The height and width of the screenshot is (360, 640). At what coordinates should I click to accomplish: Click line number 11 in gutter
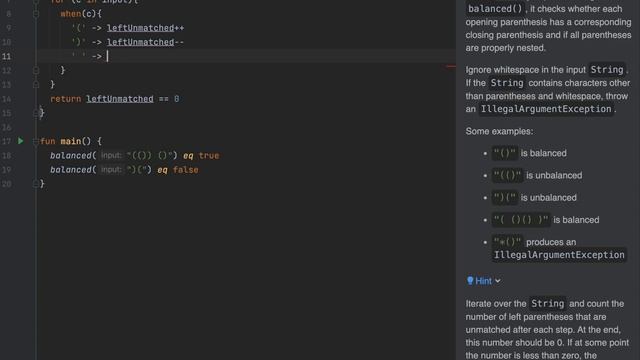click(x=7, y=56)
